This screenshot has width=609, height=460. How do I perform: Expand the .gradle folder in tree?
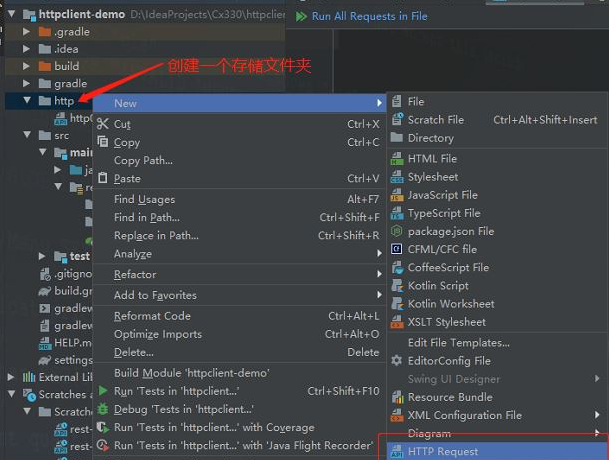[26, 32]
